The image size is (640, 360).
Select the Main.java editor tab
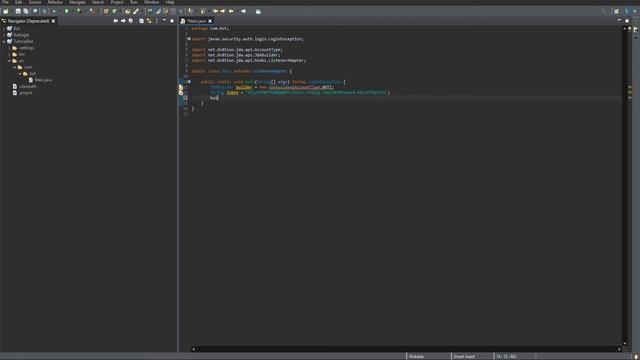[197, 21]
